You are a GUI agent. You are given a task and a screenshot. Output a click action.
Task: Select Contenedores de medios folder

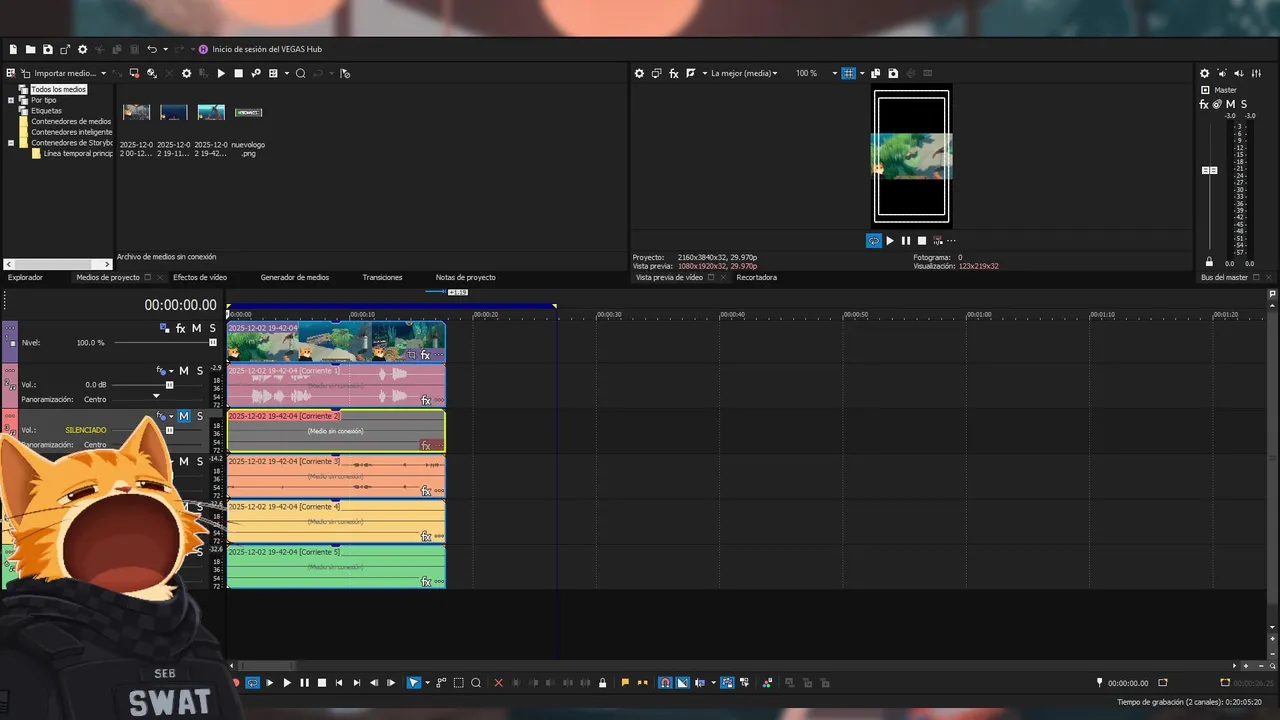pyautogui.click(x=71, y=121)
